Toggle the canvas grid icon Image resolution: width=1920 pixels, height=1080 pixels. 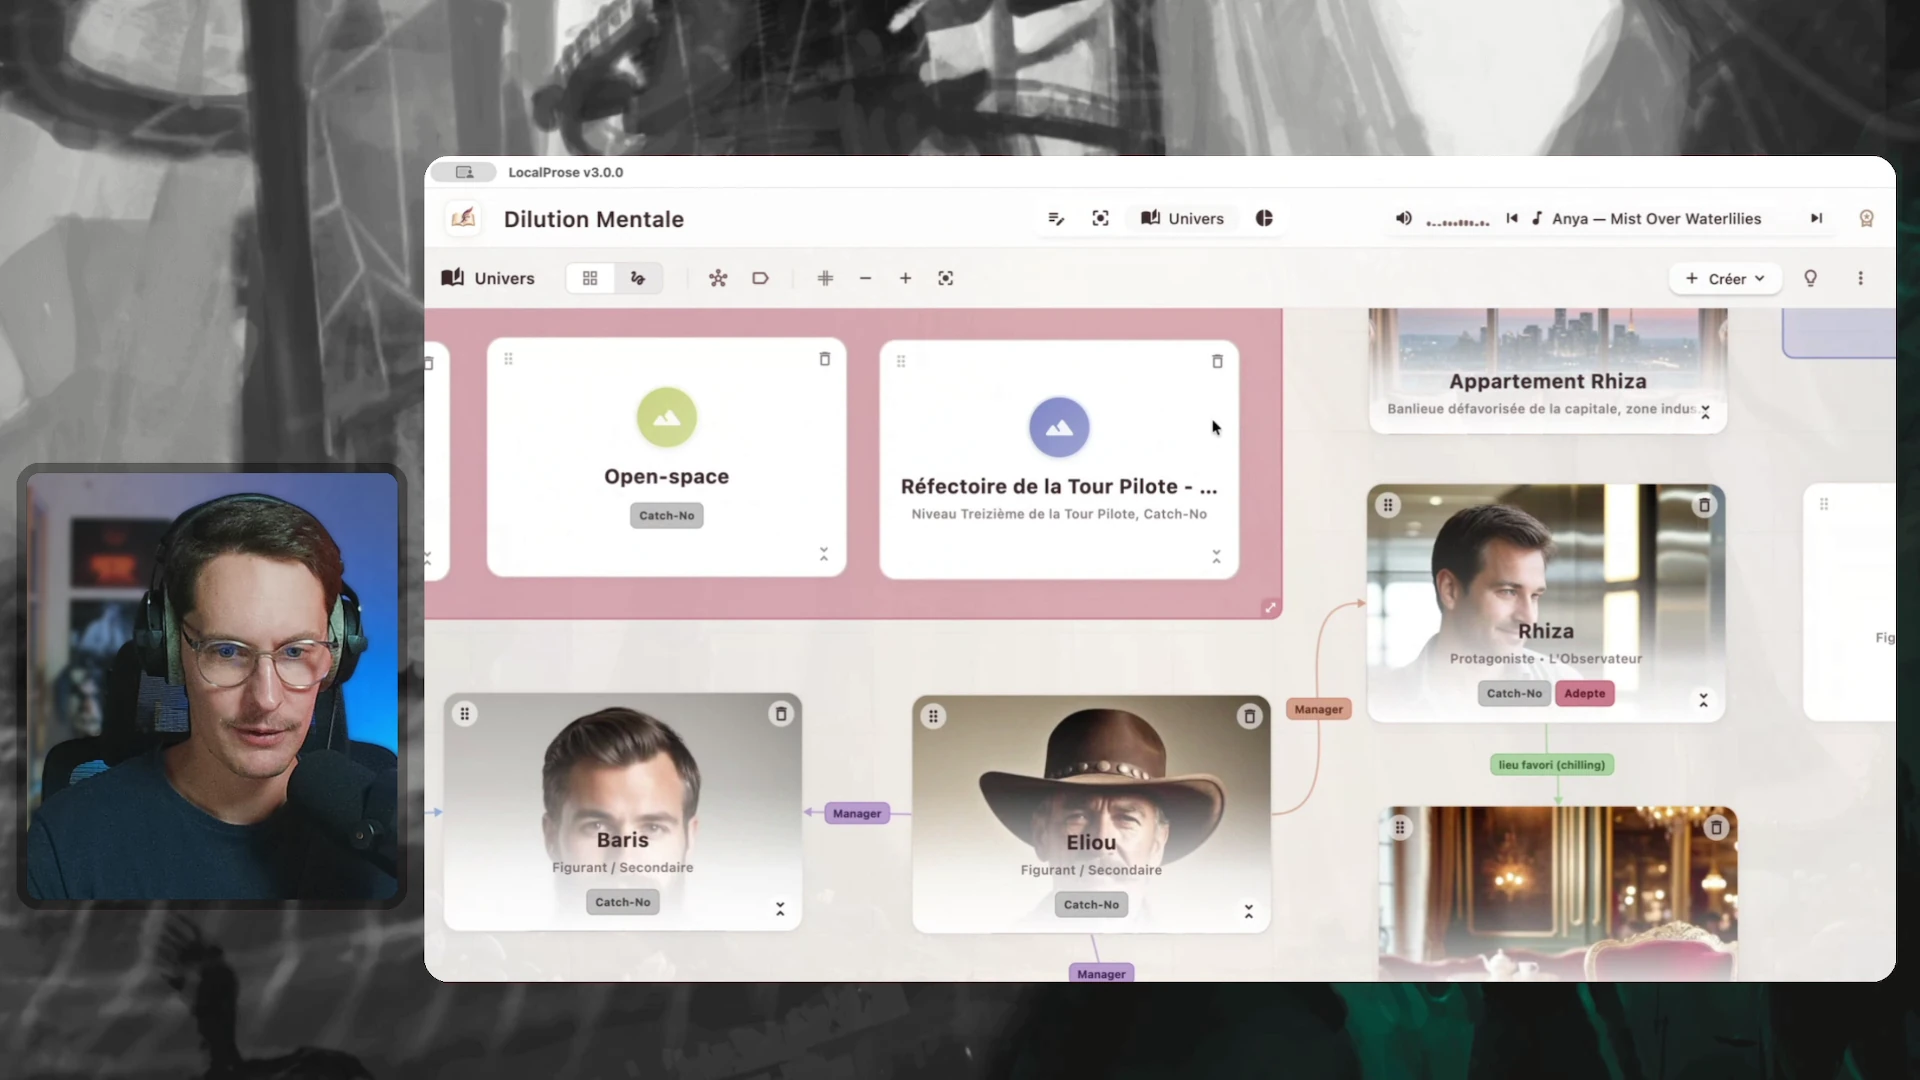[x=825, y=278]
